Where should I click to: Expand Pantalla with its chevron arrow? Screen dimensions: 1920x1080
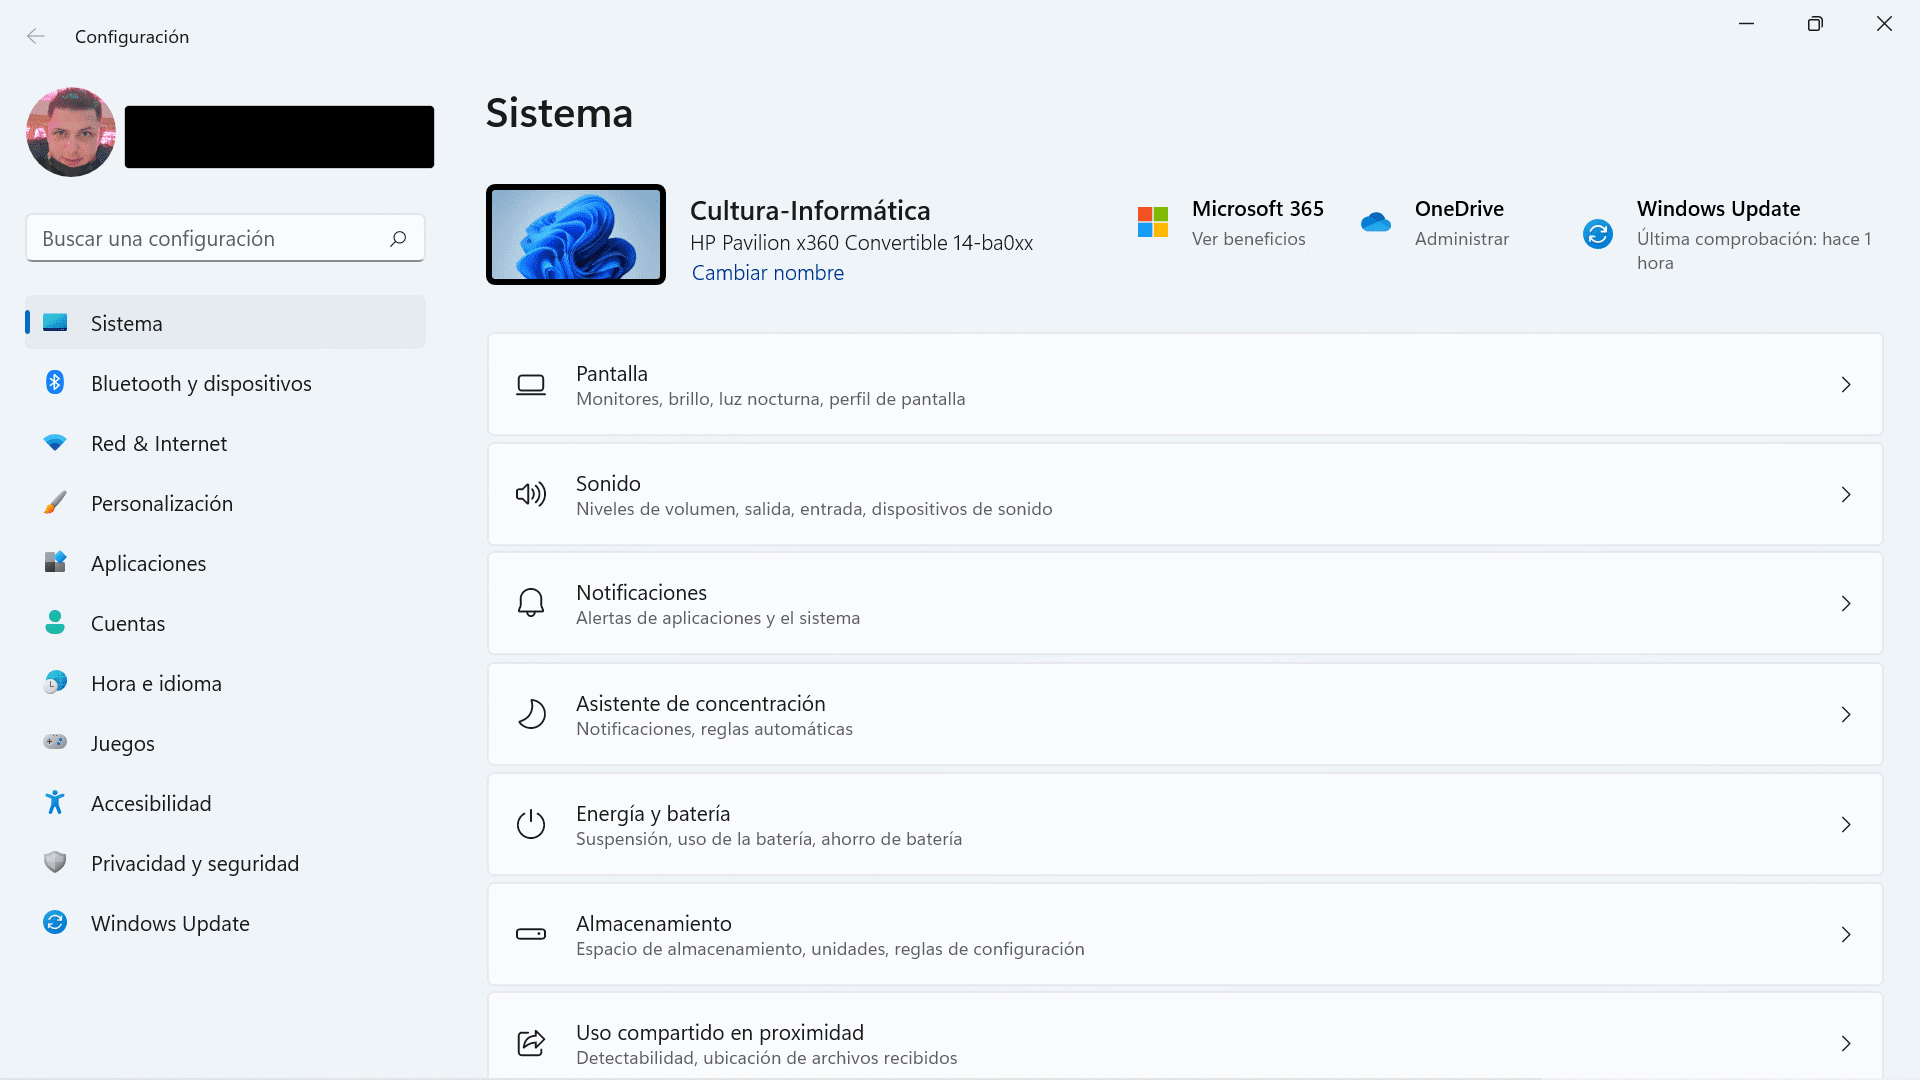tap(1846, 385)
